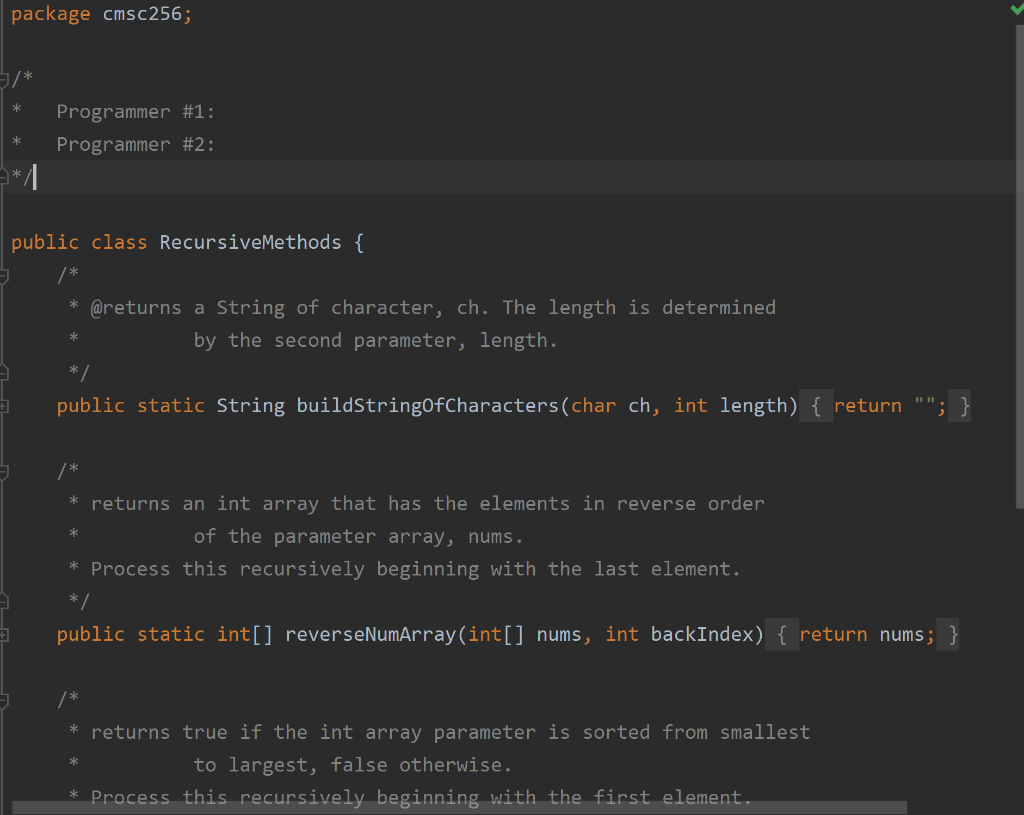
Task: Click the Programmer #1 comment line
Action: [134, 111]
